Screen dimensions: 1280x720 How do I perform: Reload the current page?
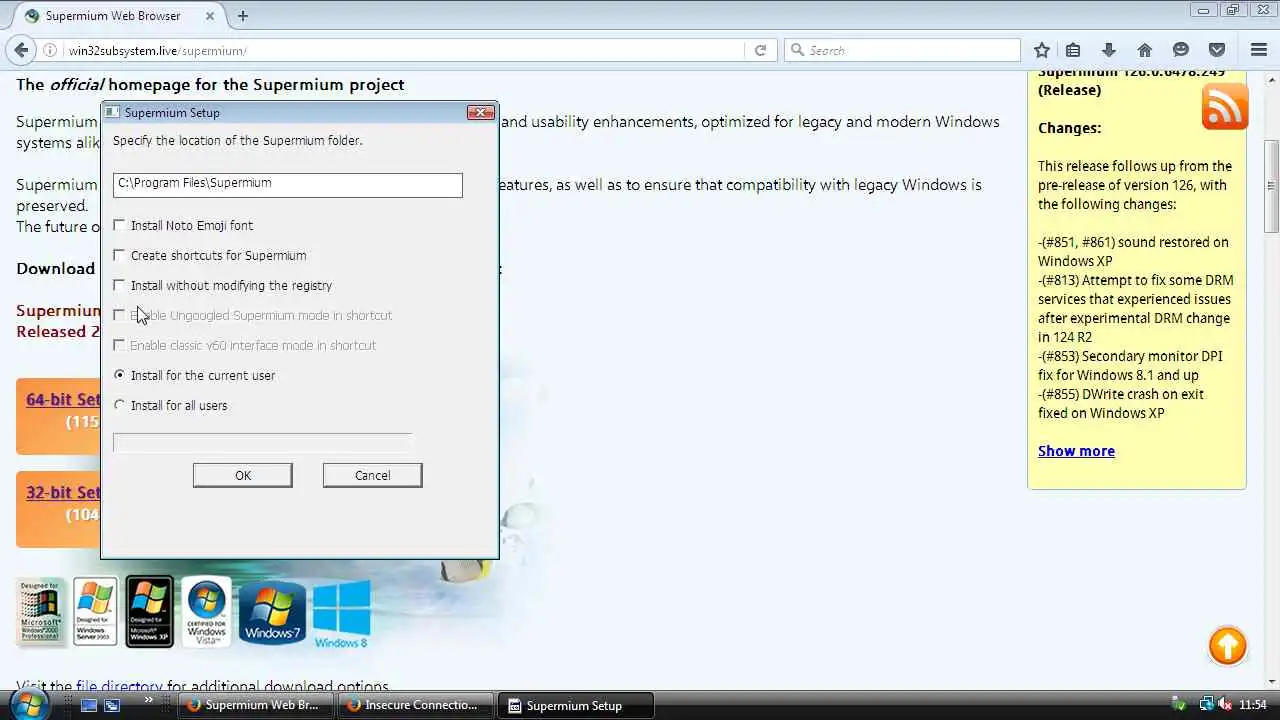click(760, 50)
